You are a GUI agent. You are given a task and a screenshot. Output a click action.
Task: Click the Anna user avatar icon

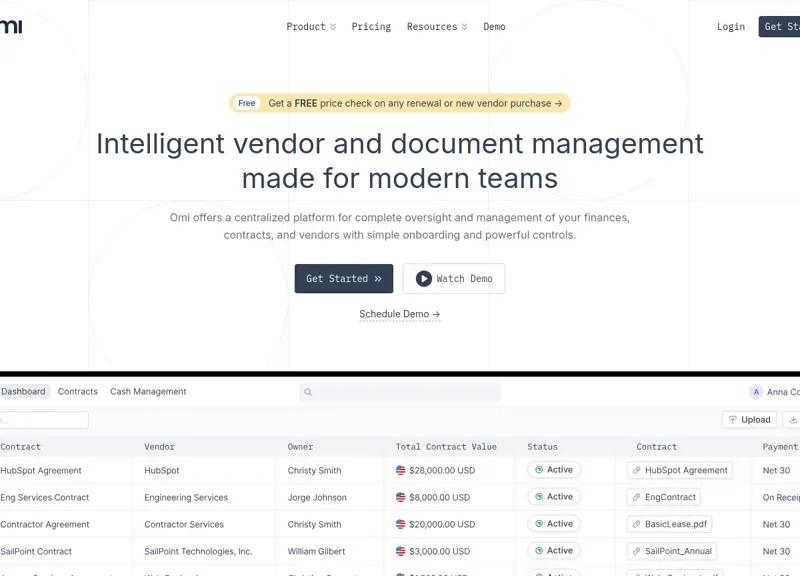756,392
